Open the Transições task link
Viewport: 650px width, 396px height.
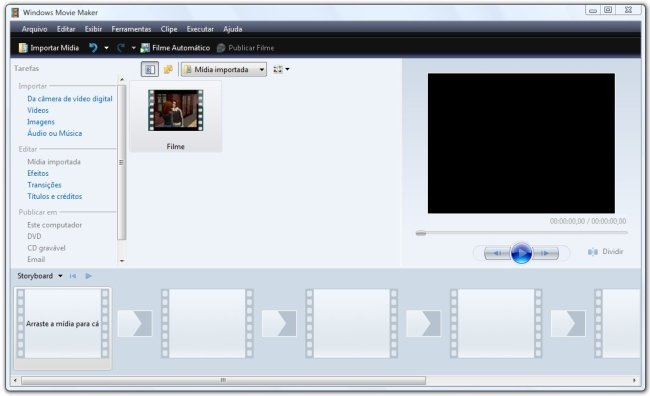(44, 185)
